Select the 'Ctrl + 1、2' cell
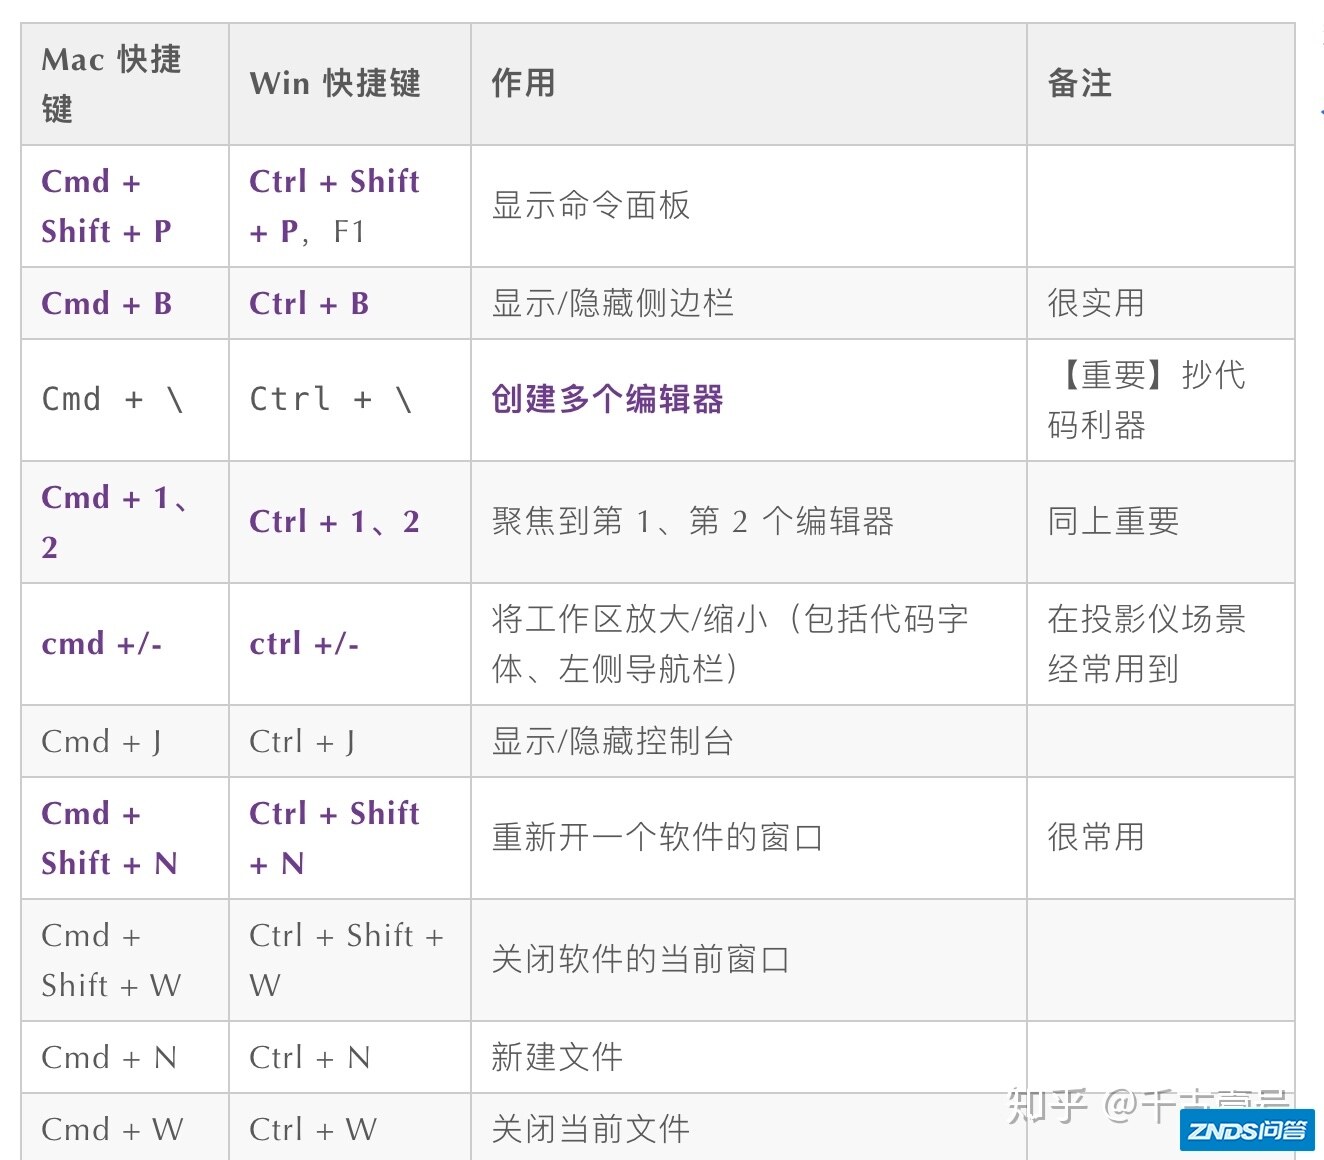This screenshot has width=1324, height=1160. [350, 522]
